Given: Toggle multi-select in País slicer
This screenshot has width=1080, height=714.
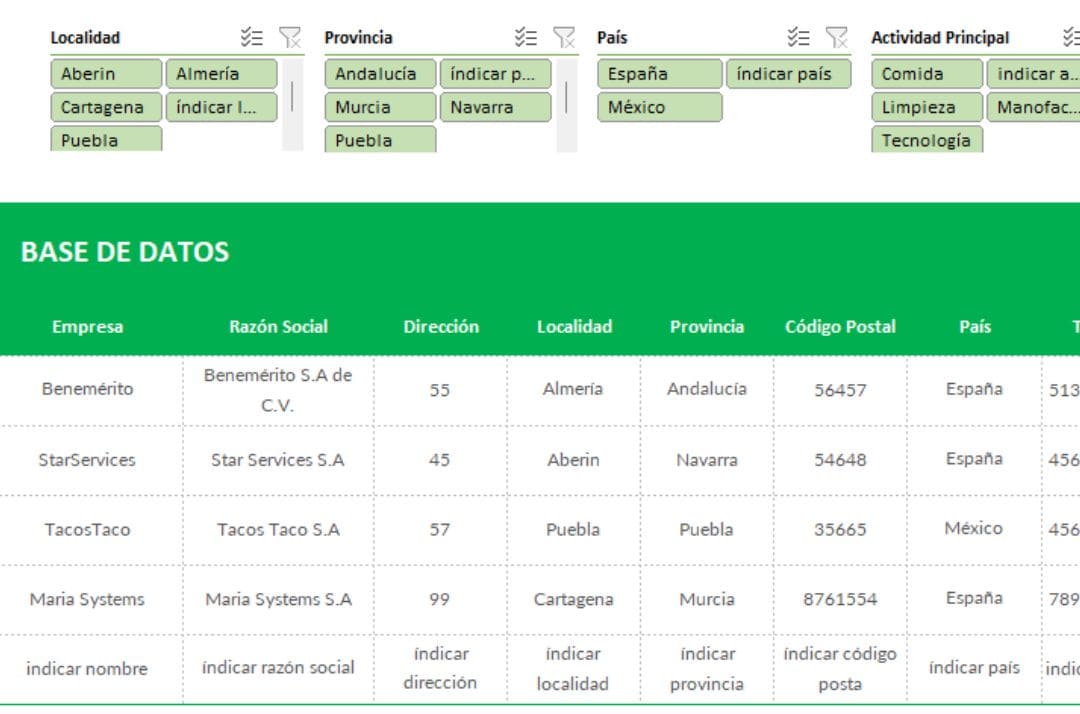Looking at the screenshot, I should [x=798, y=37].
